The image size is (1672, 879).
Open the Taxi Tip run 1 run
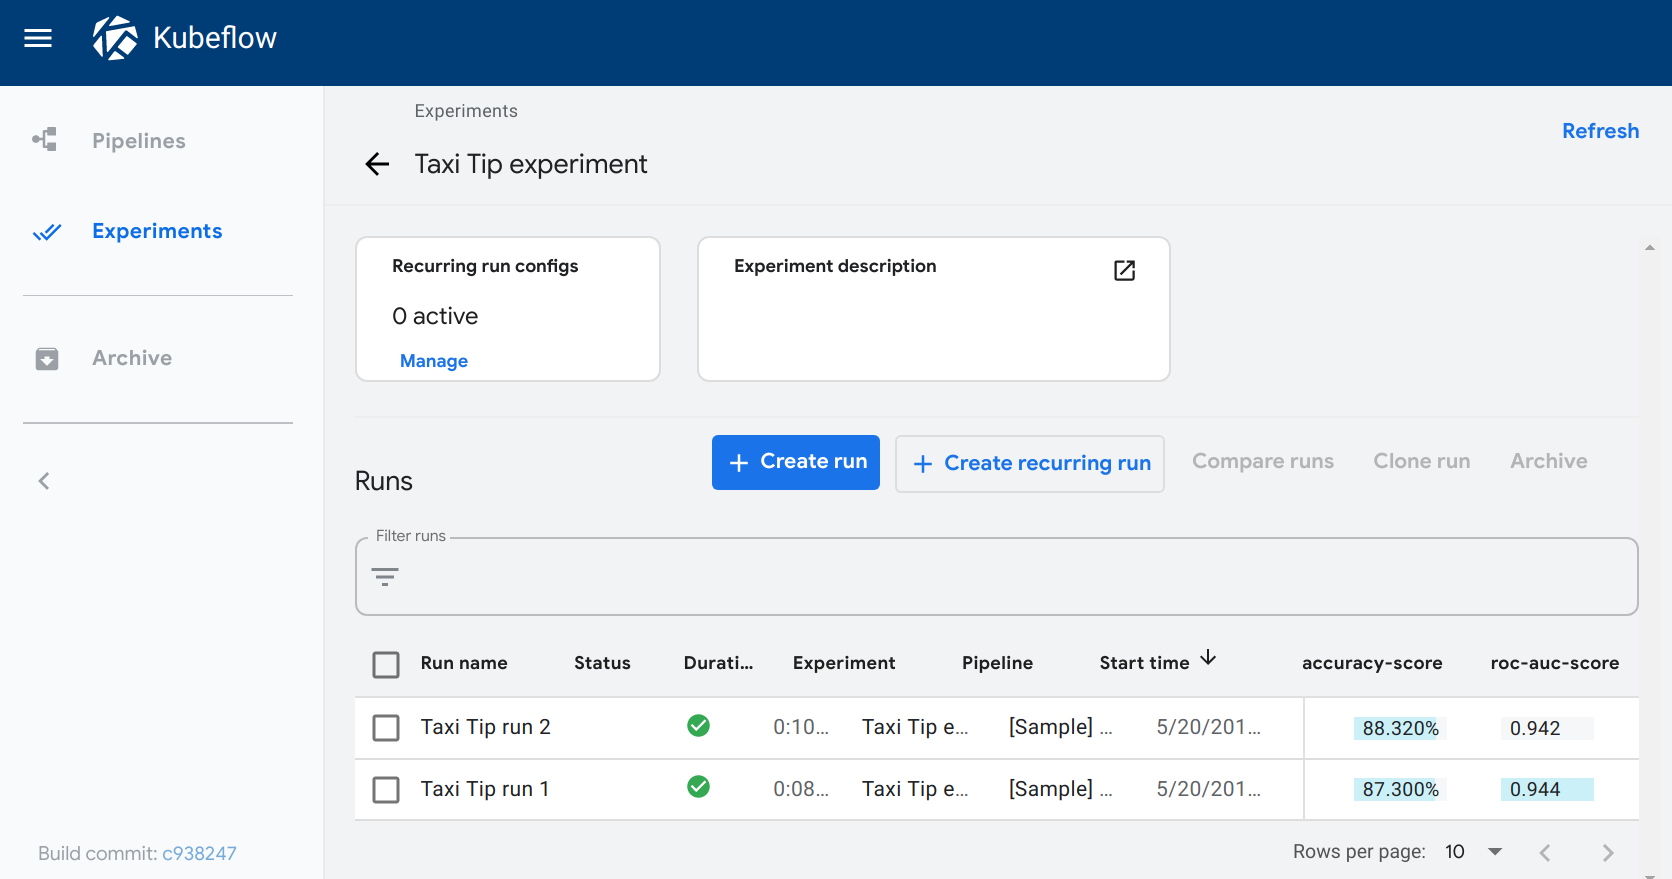pos(484,789)
